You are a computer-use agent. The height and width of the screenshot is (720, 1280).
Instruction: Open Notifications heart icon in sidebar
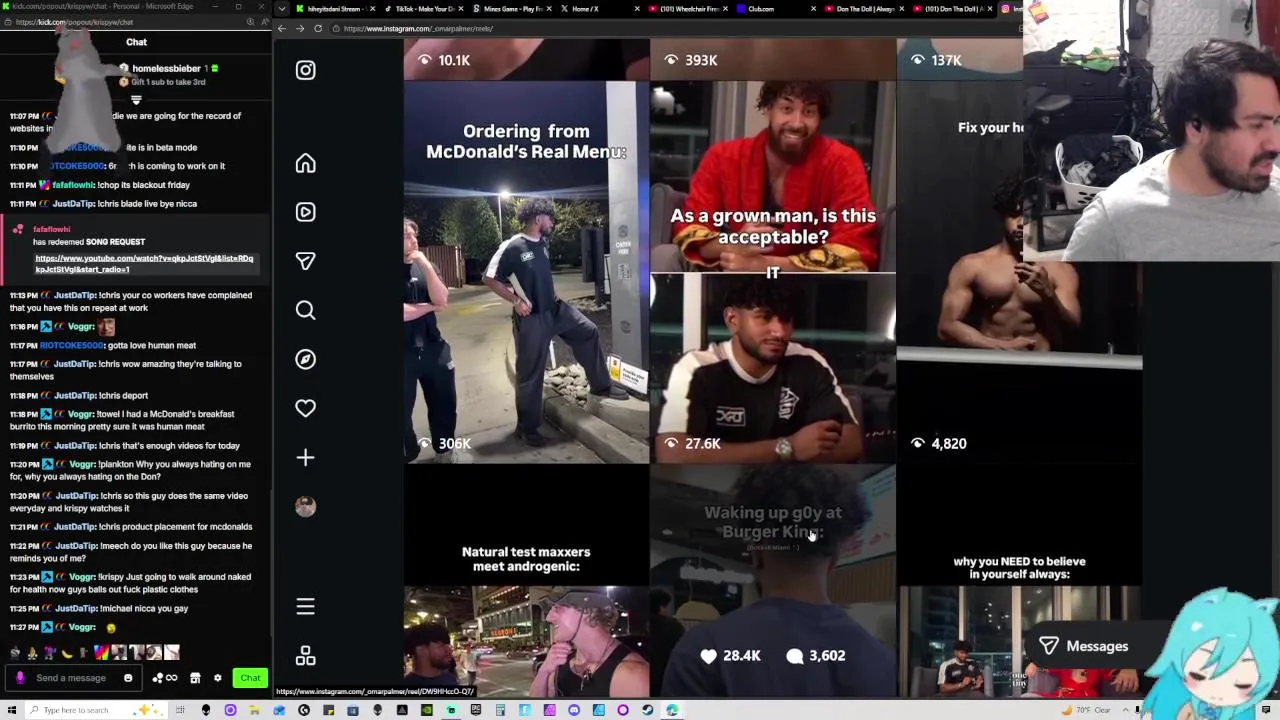305,408
